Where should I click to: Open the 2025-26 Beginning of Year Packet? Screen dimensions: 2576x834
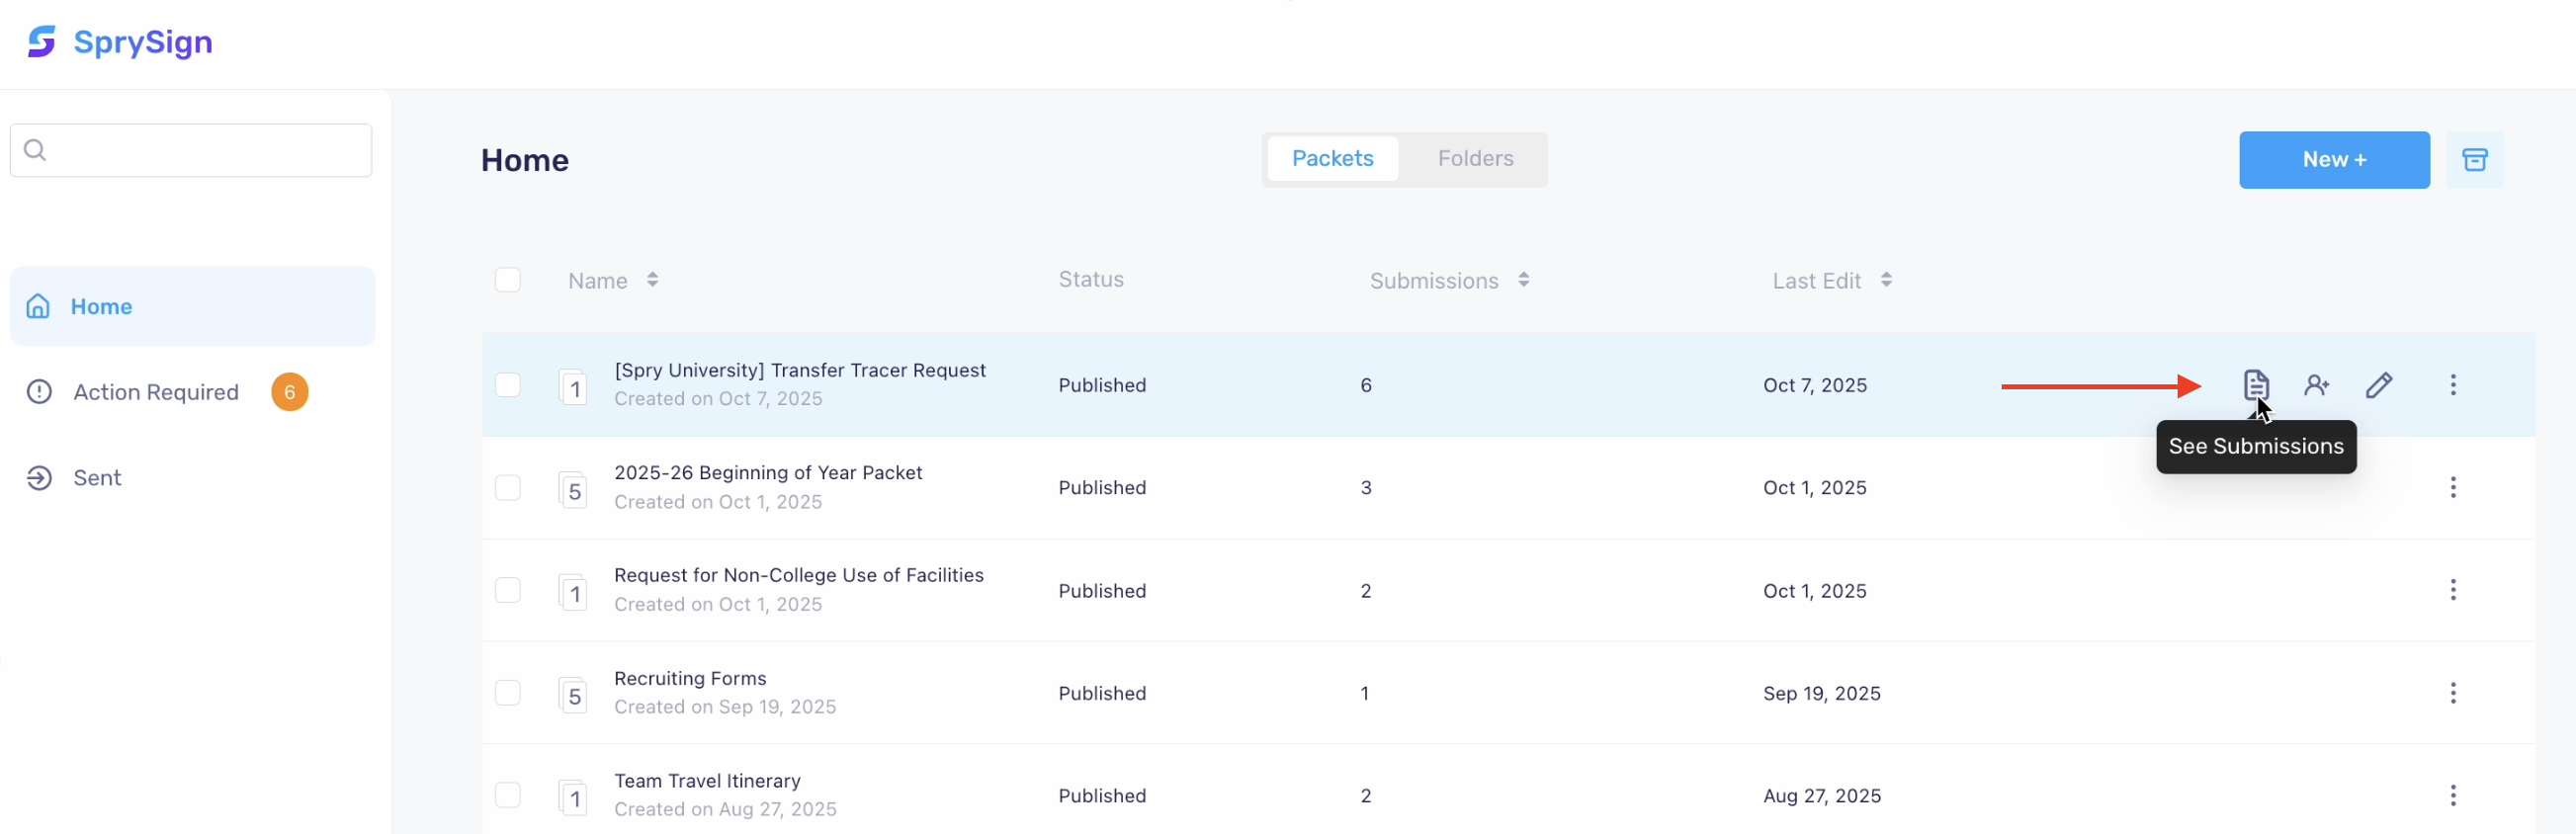[768, 473]
